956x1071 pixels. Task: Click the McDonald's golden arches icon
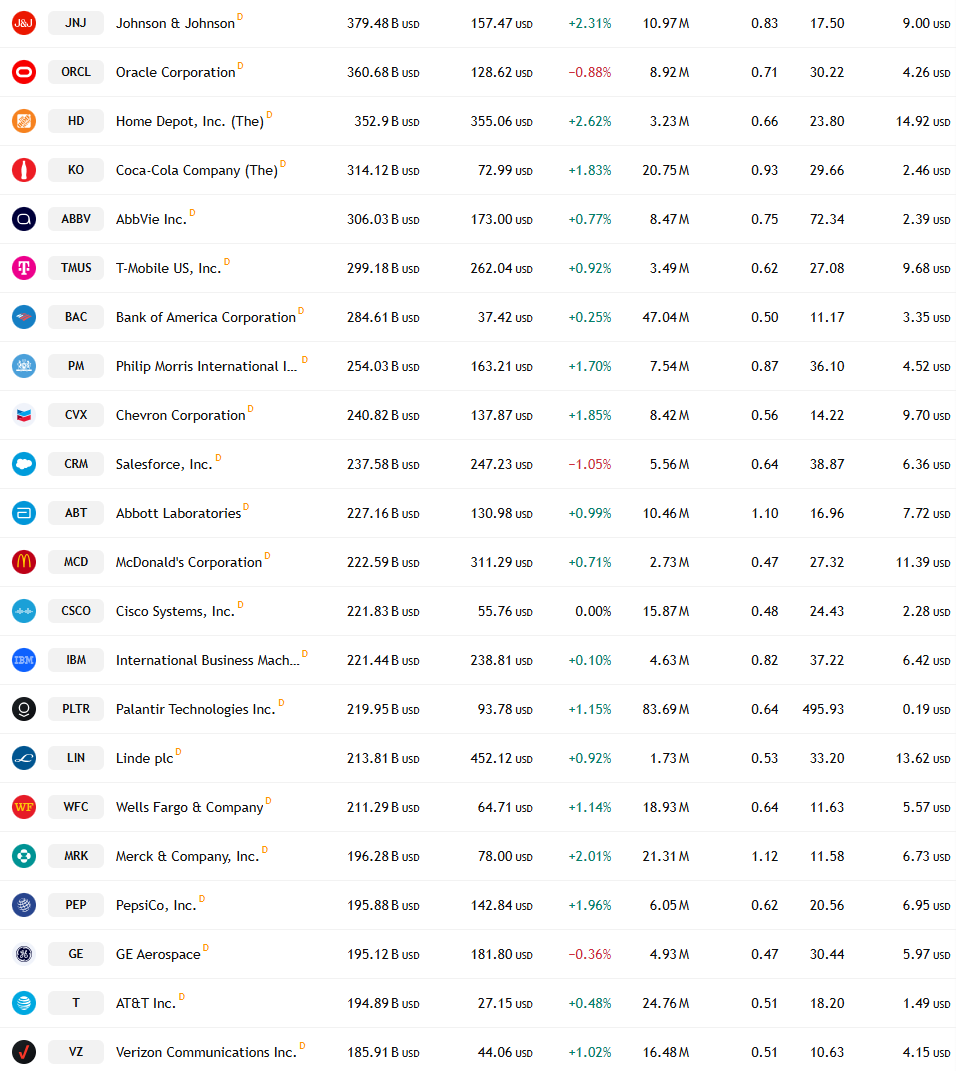24,562
